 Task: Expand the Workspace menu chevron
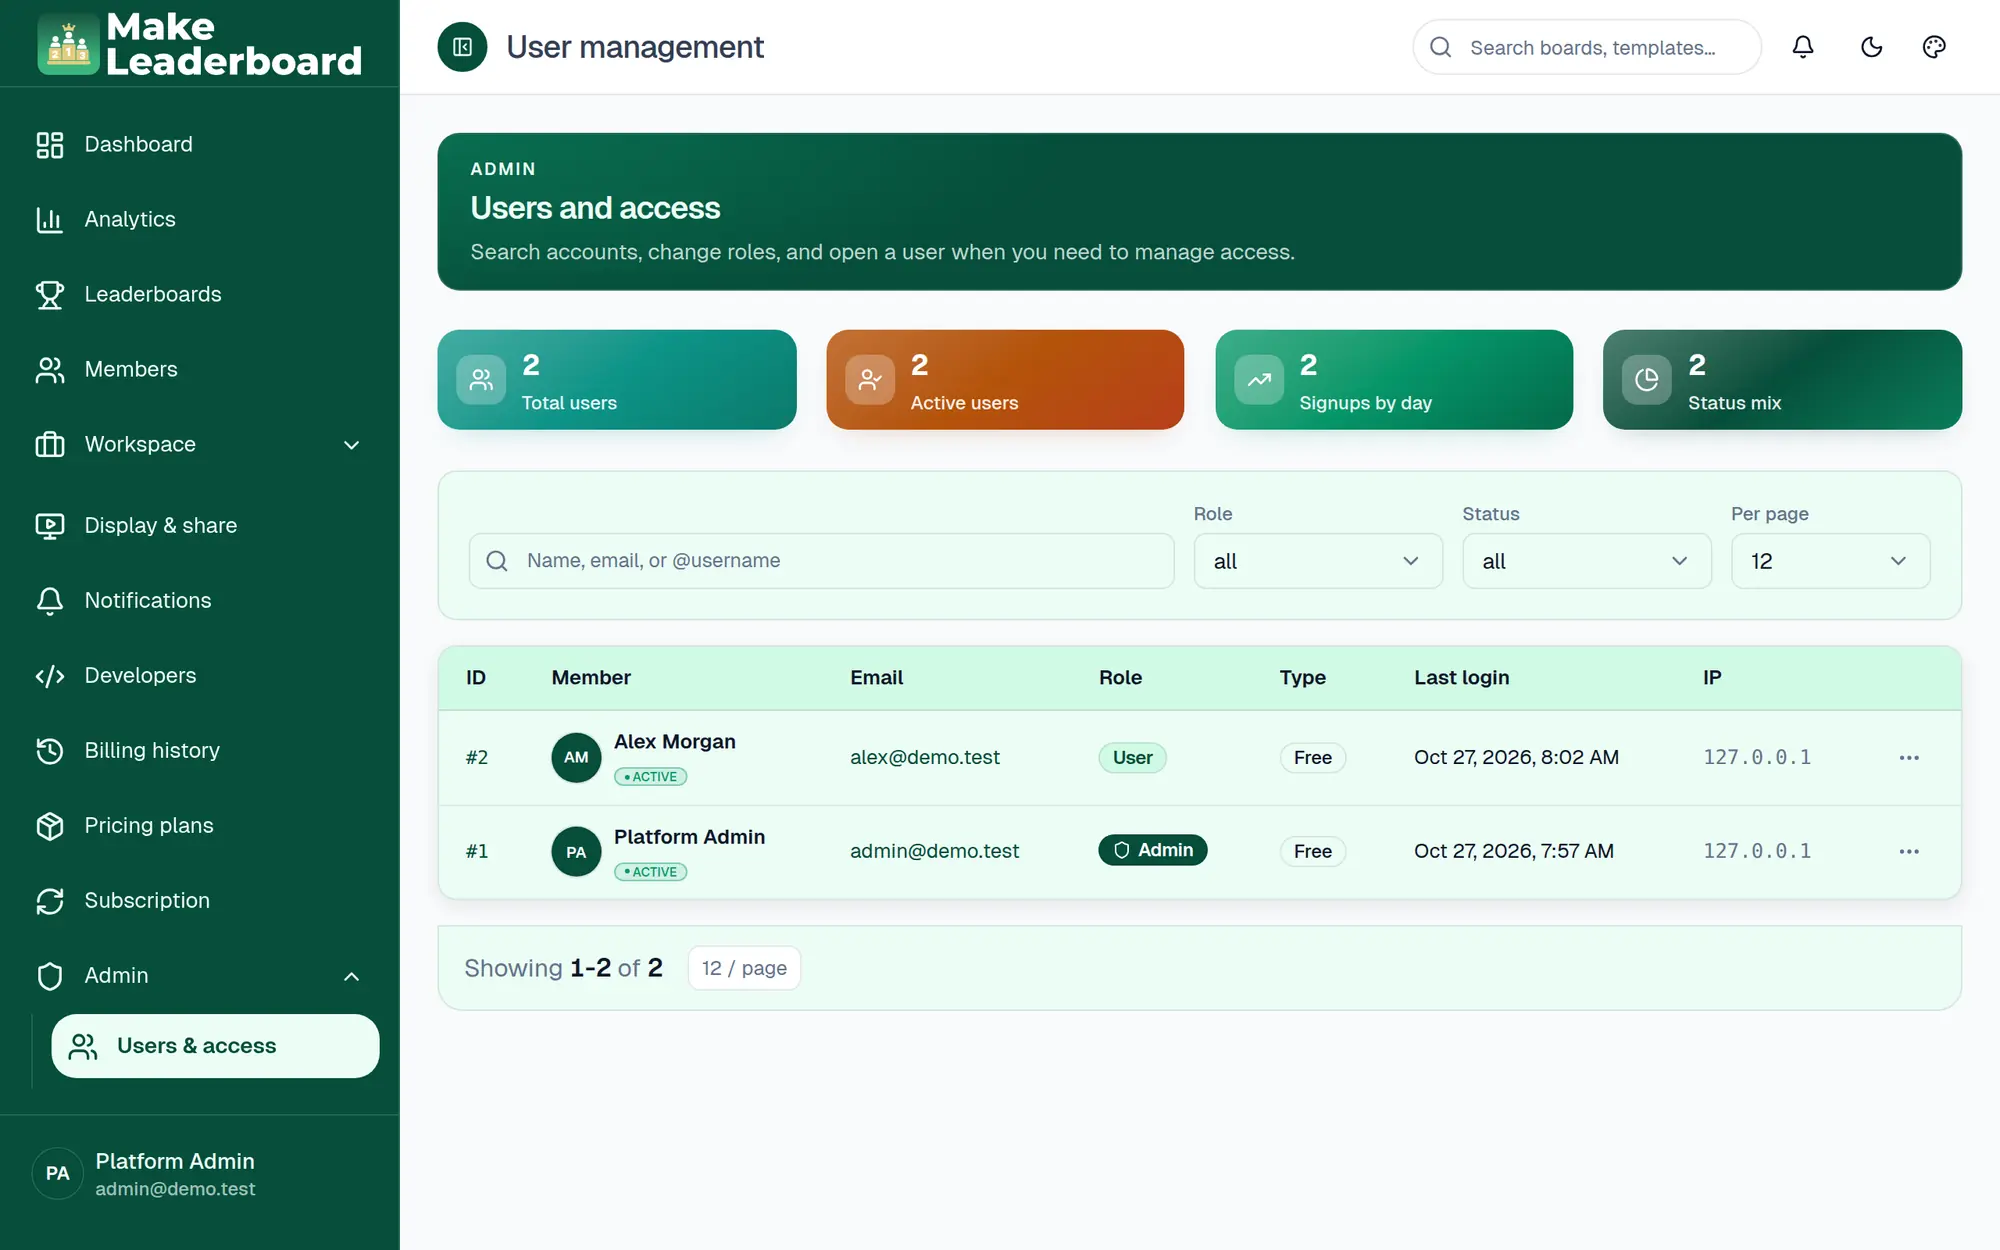351,445
